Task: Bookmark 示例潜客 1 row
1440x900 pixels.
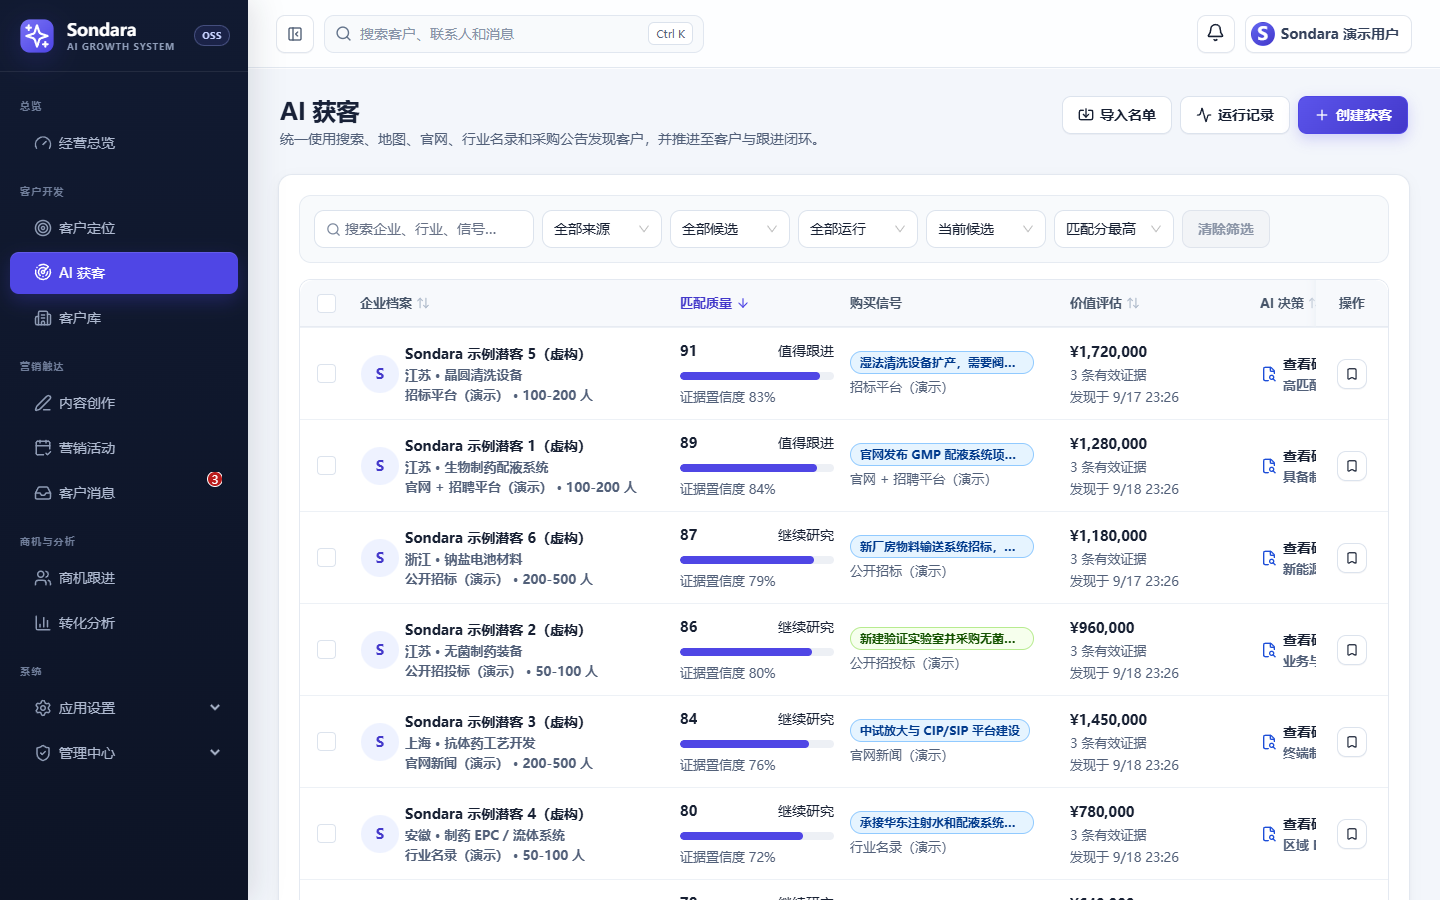Action: (x=1352, y=466)
